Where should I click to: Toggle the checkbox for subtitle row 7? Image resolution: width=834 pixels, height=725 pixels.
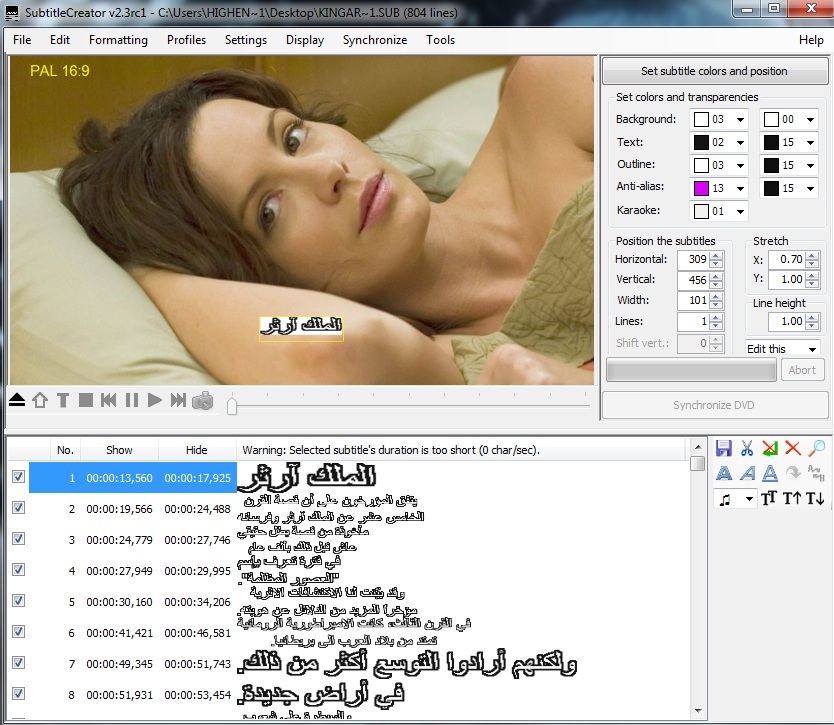[x=18, y=664]
